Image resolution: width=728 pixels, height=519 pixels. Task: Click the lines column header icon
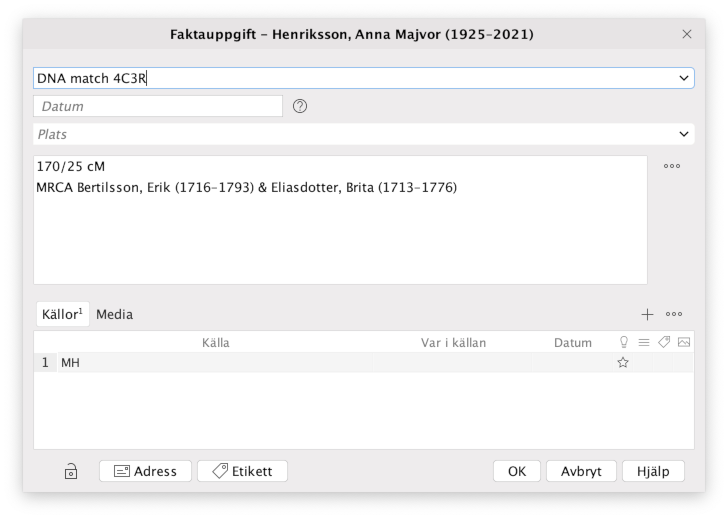pos(644,342)
